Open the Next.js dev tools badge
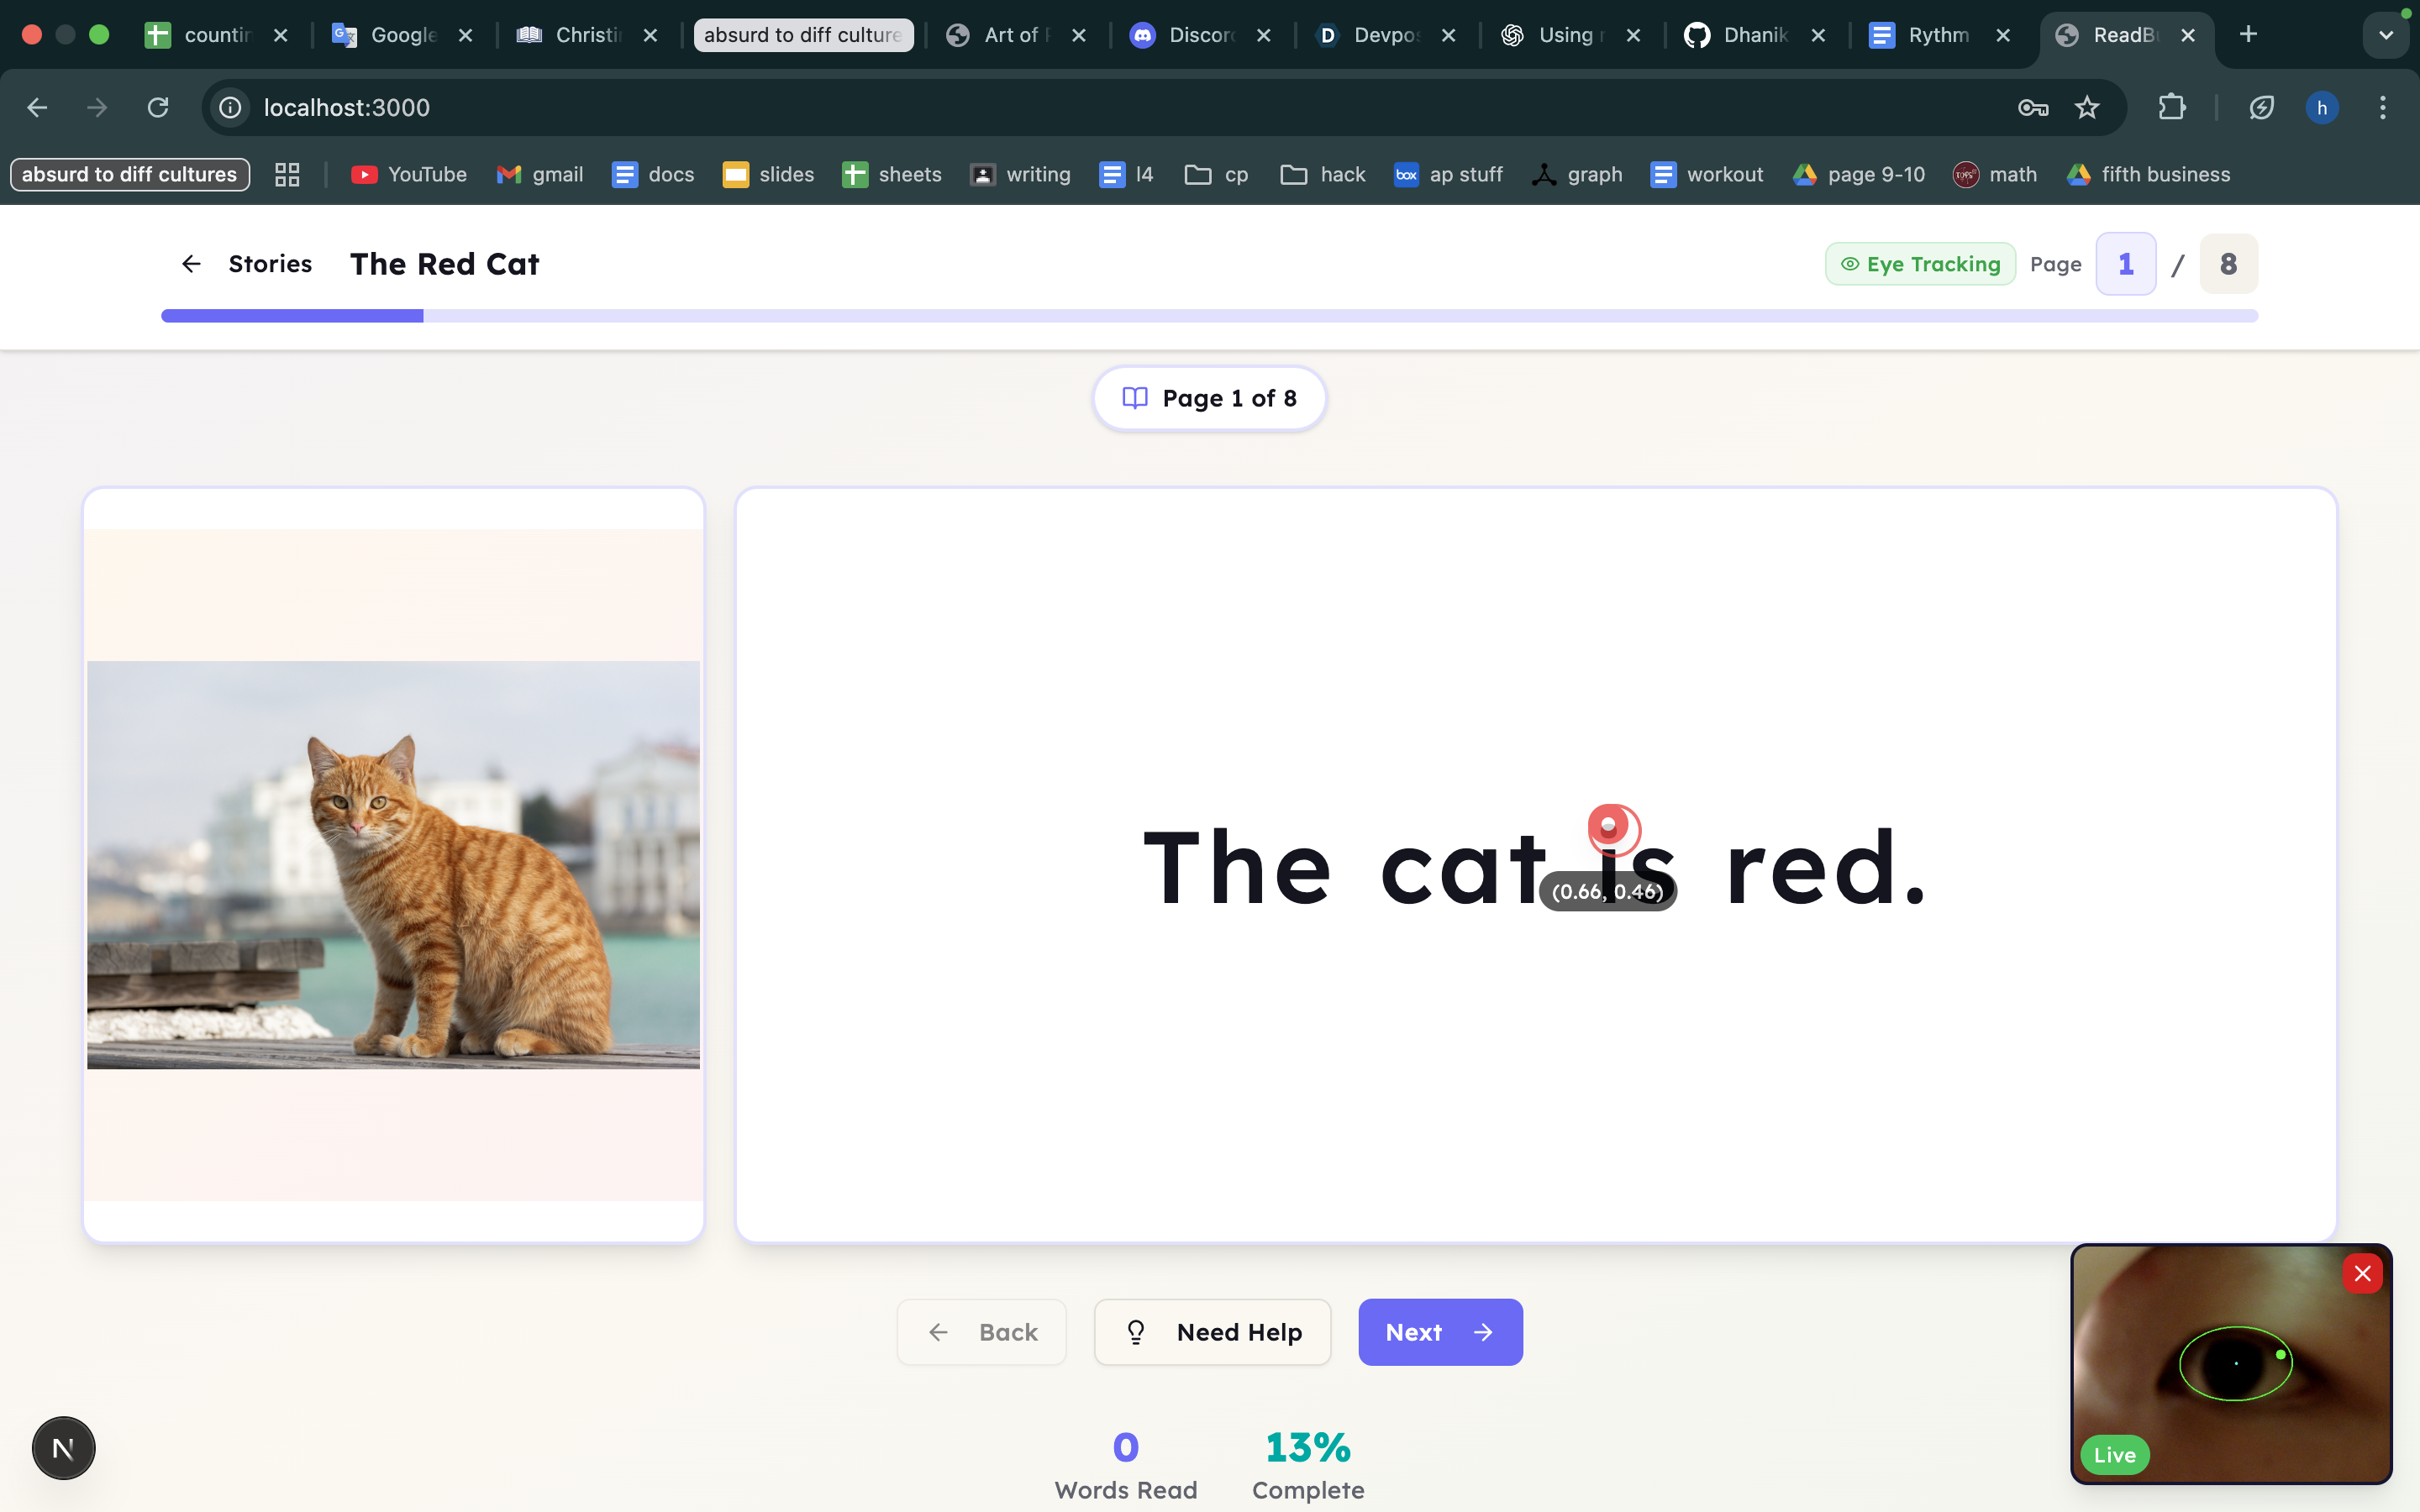Image resolution: width=2420 pixels, height=1512 pixels. (x=63, y=1447)
